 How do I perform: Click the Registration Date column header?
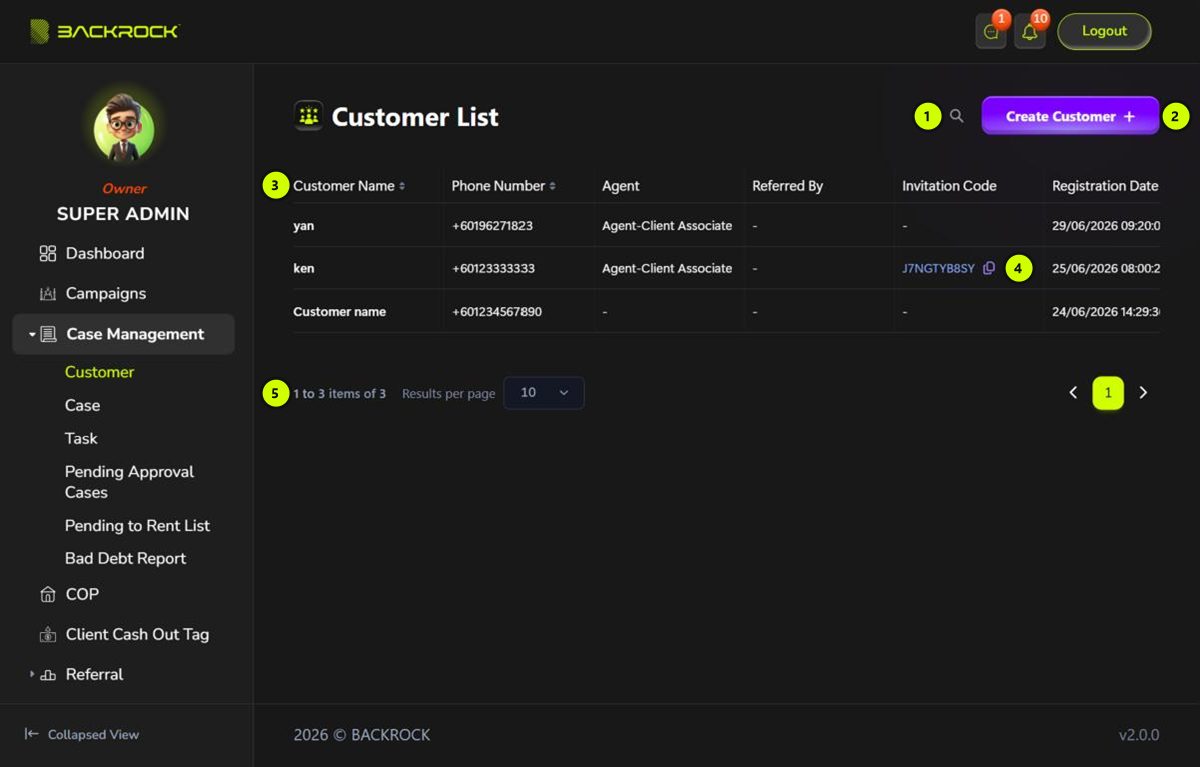pyautogui.click(x=1105, y=186)
